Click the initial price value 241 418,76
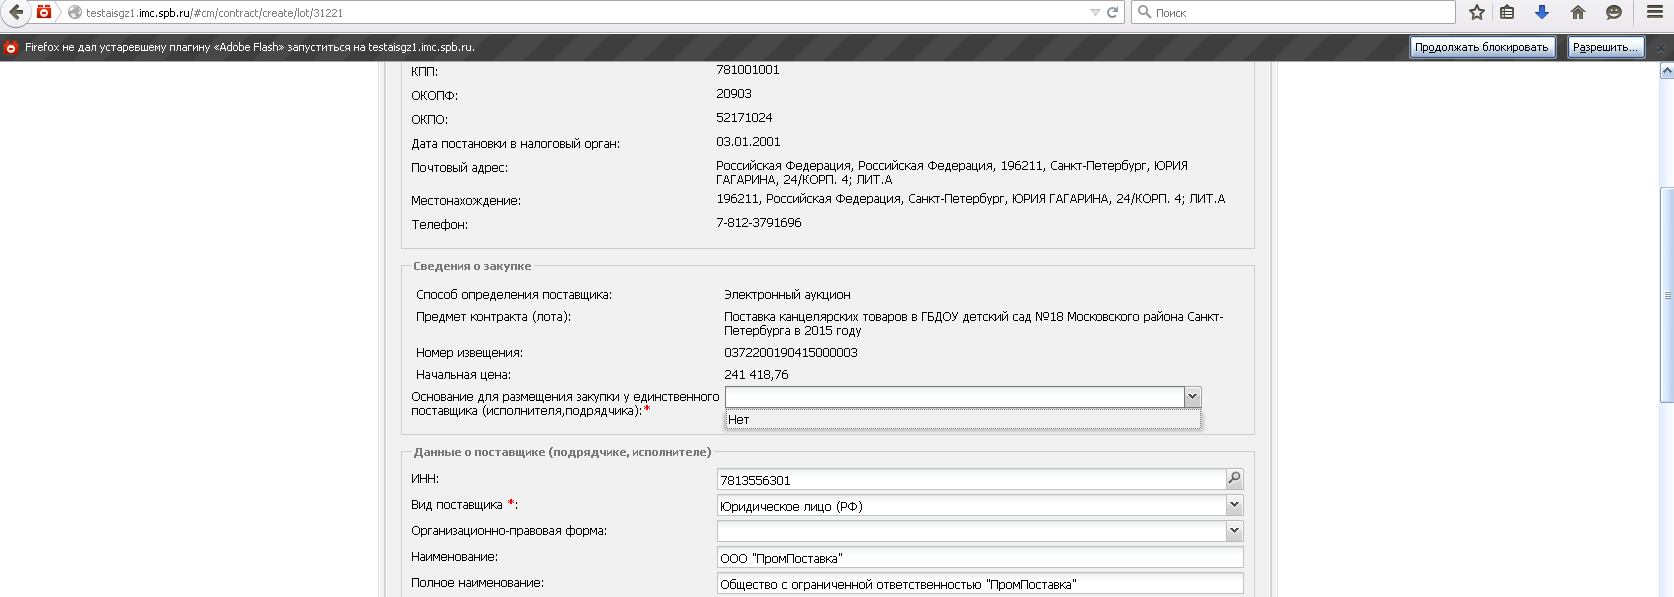The height and width of the screenshot is (597, 1674). [x=756, y=375]
